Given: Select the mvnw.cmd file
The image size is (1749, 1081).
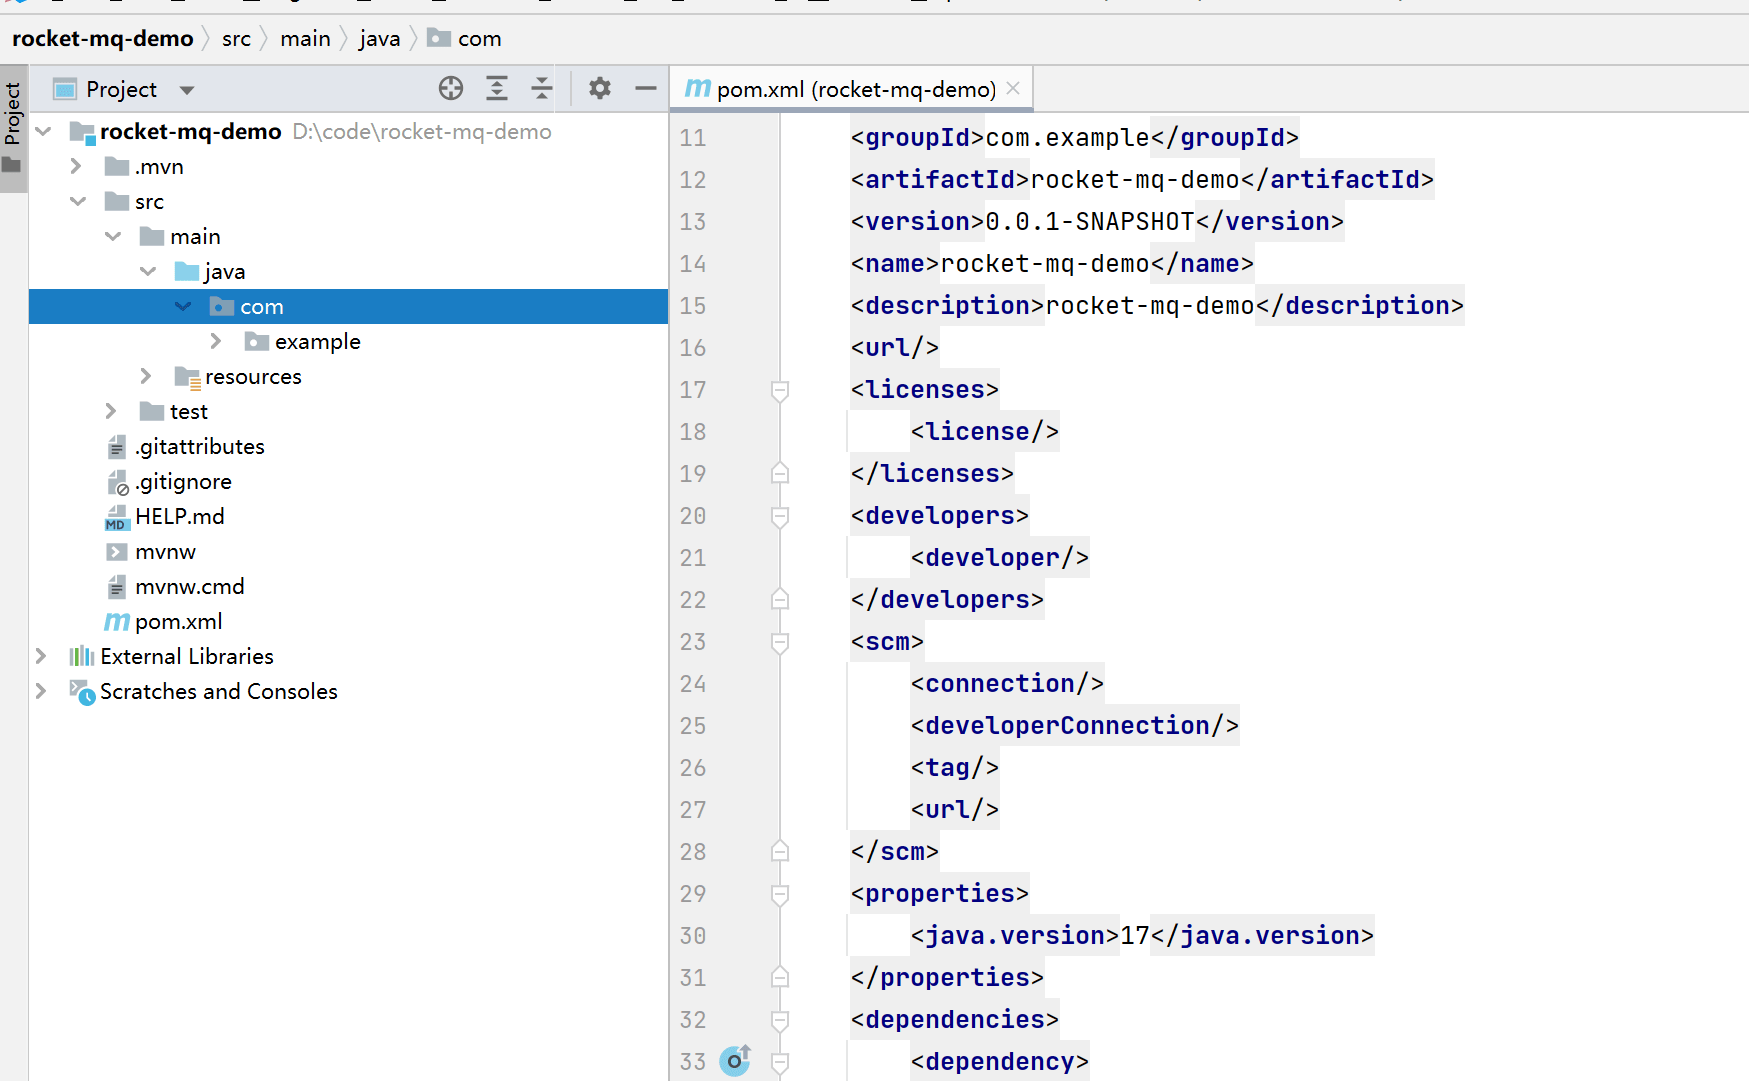Looking at the screenshot, I should click(x=189, y=586).
